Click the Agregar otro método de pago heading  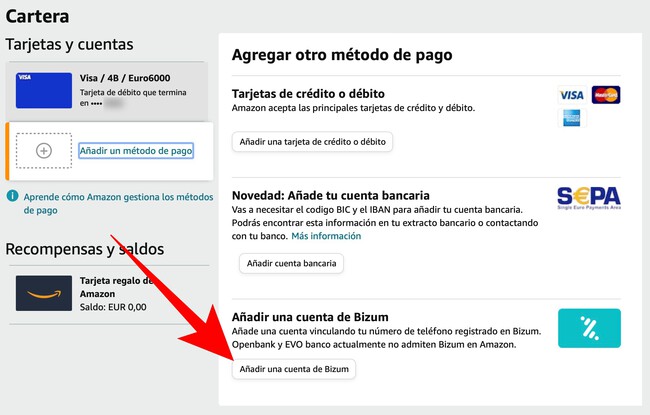pyautogui.click(x=342, y=55)
